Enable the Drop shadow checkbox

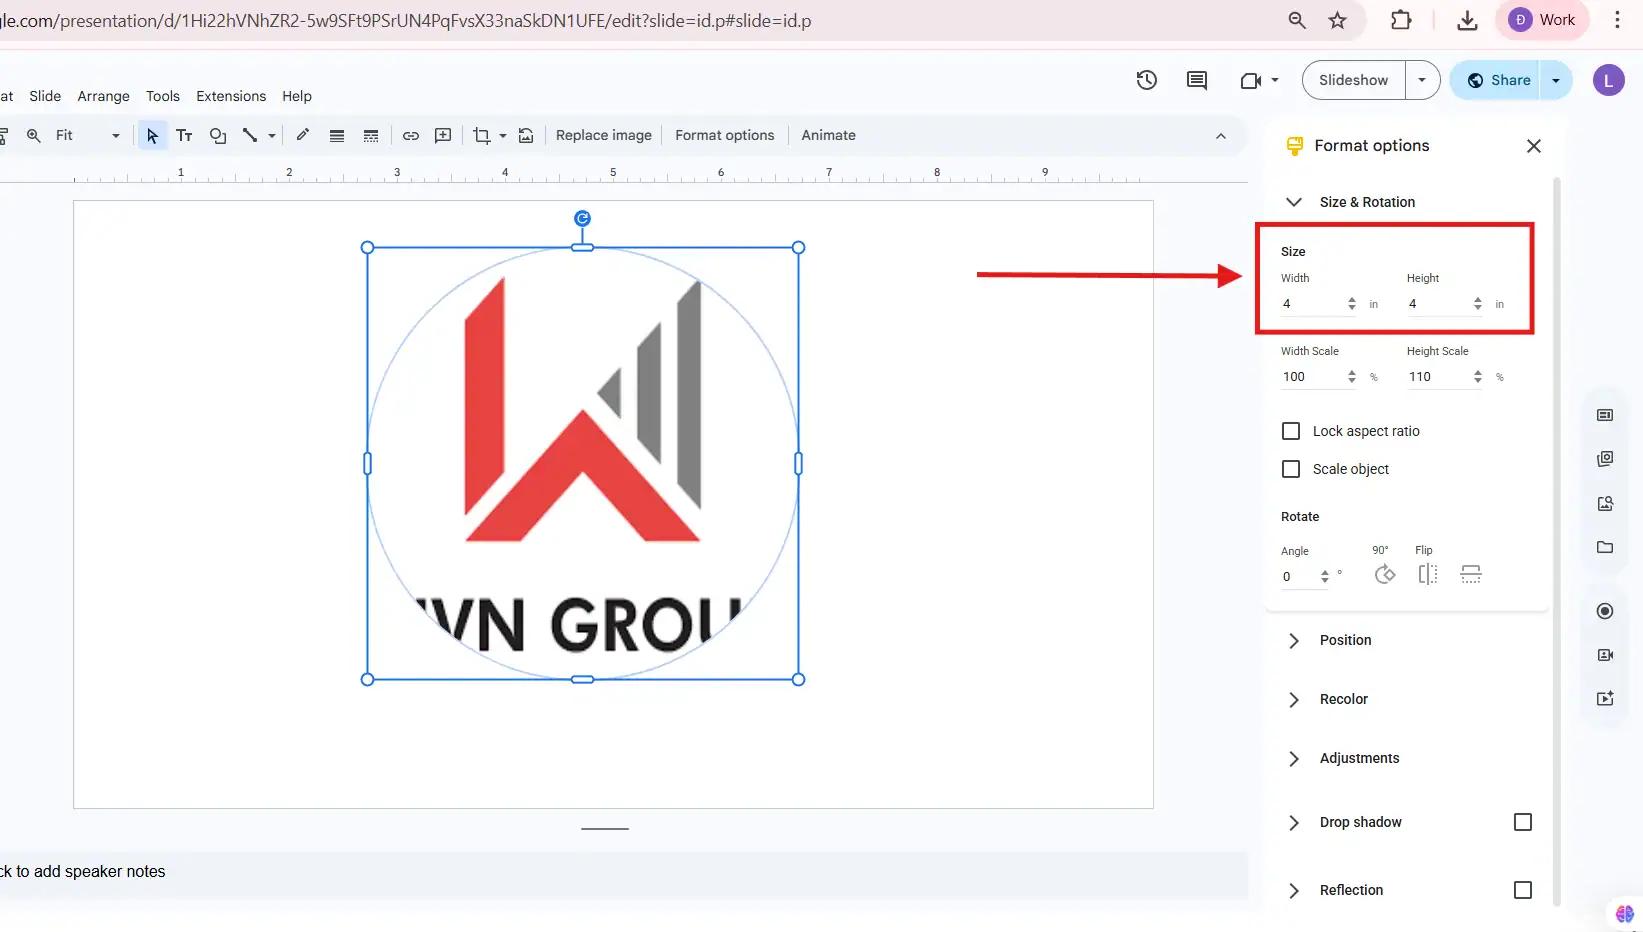pyautogui.click(x=1522, y=822)
